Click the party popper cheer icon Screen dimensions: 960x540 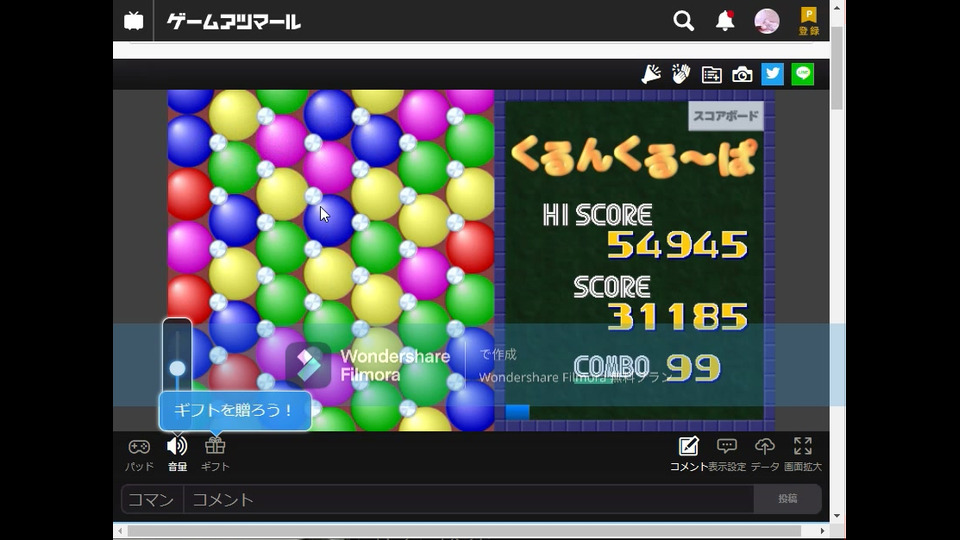[650, 74]
